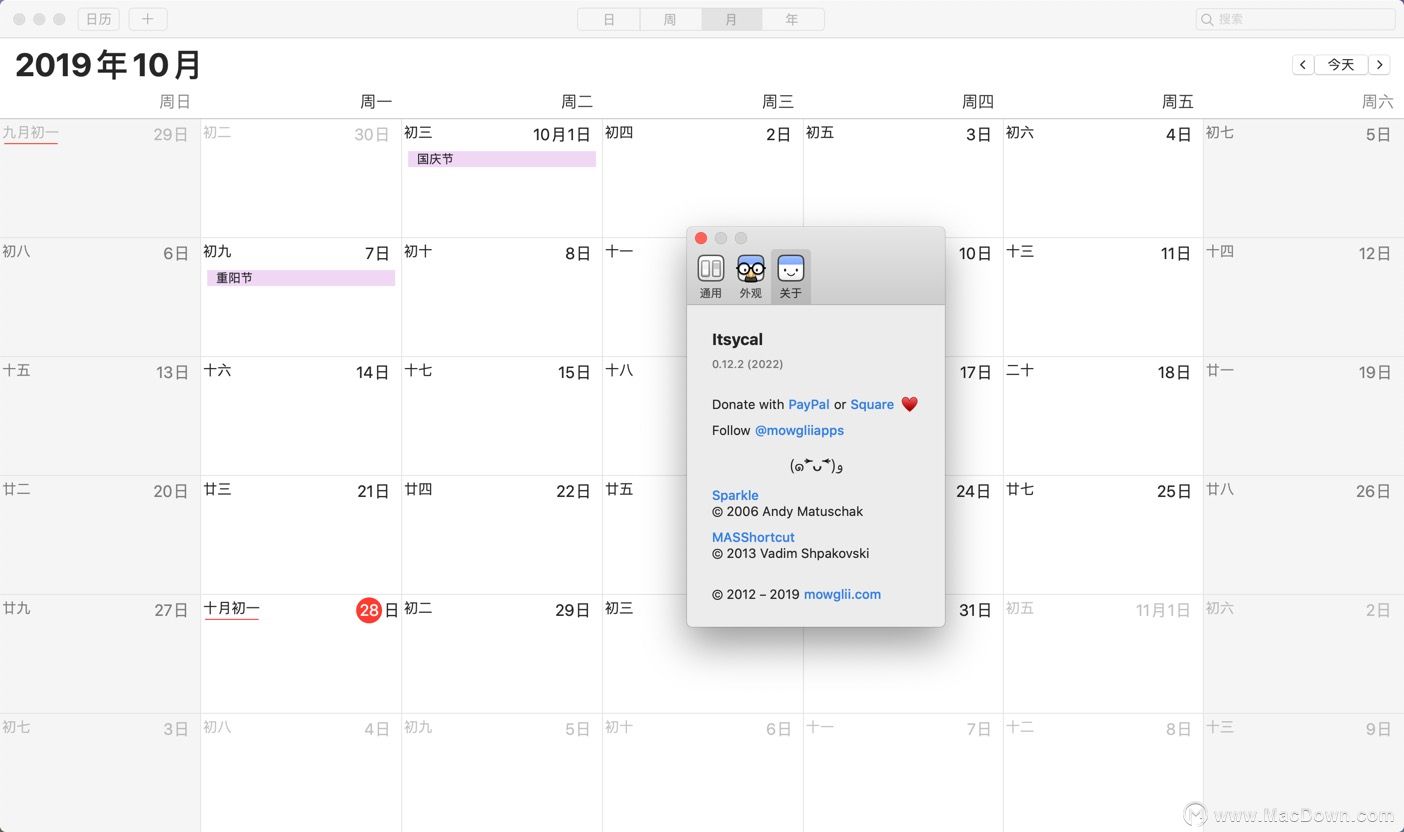Select the 关于 about tab in Itsycal
This screenshot has height=832, width=1404.
click(x=790, y=276)
